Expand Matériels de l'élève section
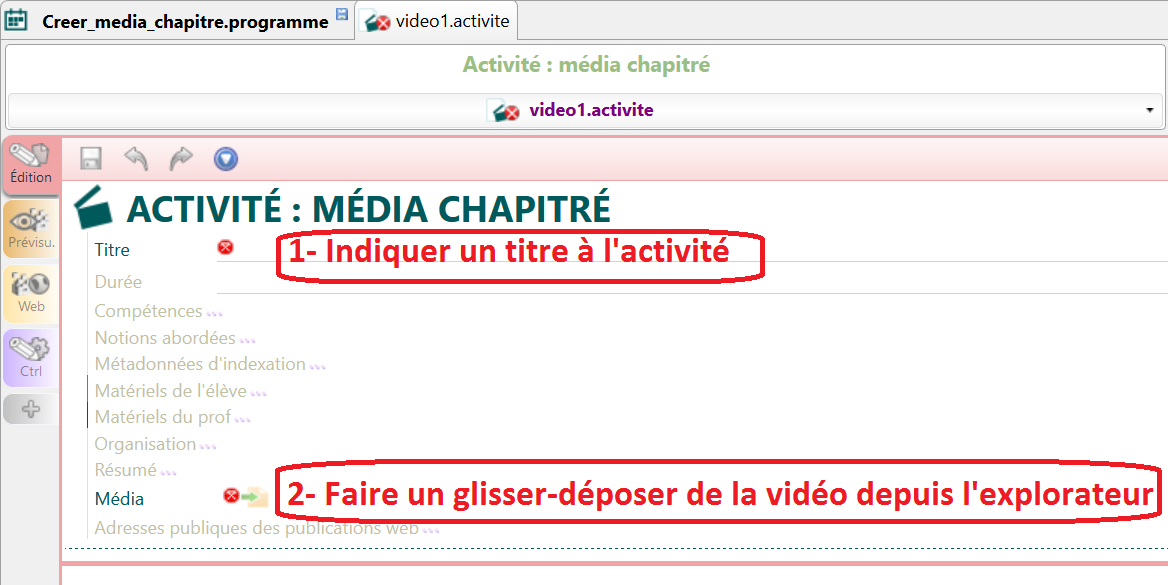The height and width of the screenshot is (585, 1168). pos(180,391)
